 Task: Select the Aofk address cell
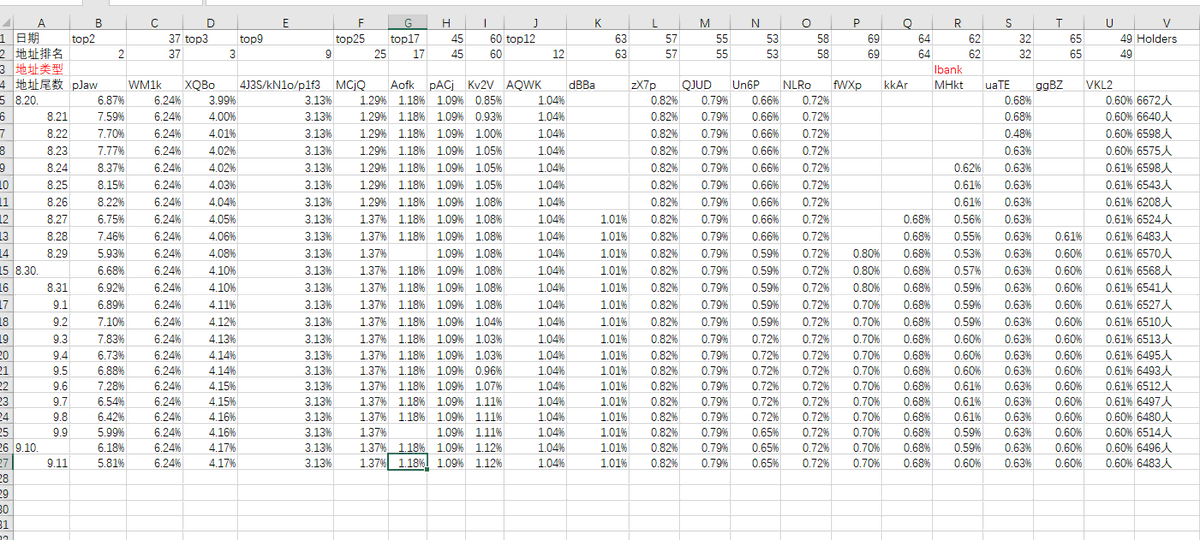pyautogui.click(x=408, y=85)
